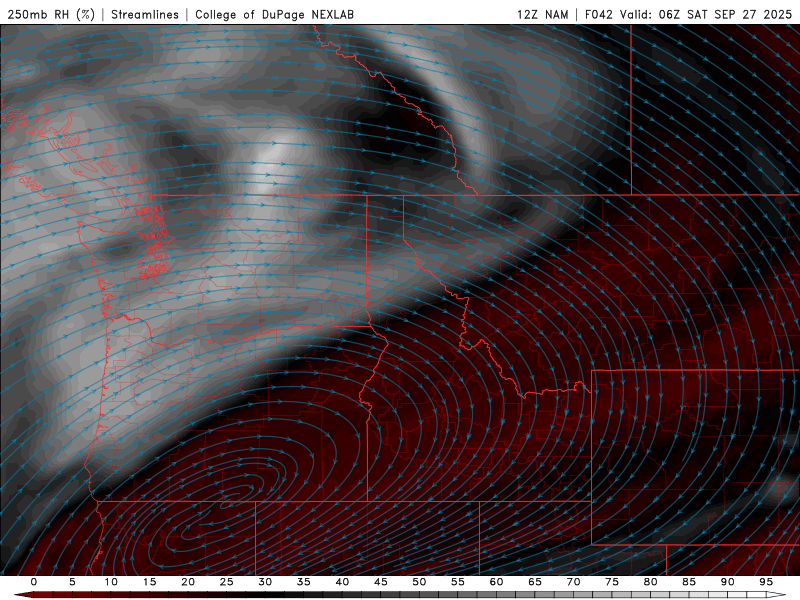Click the 80 value on the color scale
This screenshot has width=800, height=600.
(650, 582)
